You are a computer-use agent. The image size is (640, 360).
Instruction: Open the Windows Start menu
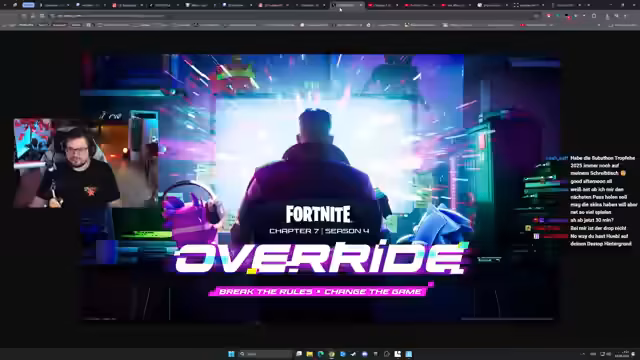click(231, 354)
